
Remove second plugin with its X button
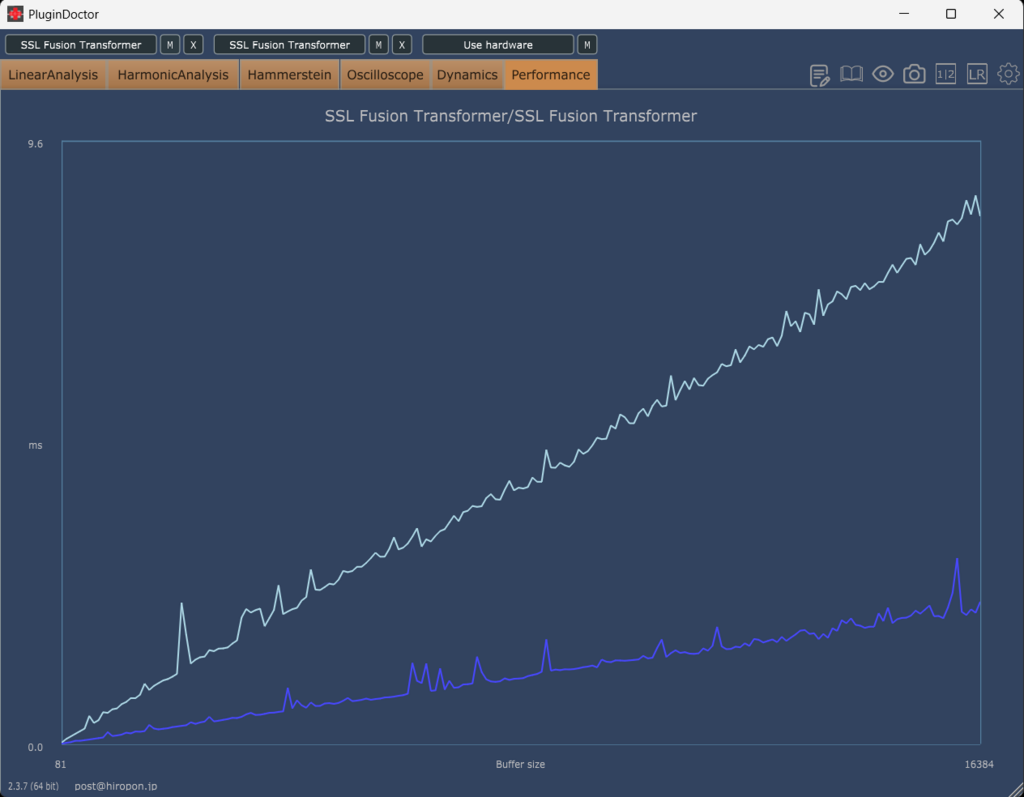click(x=402, y=44)
